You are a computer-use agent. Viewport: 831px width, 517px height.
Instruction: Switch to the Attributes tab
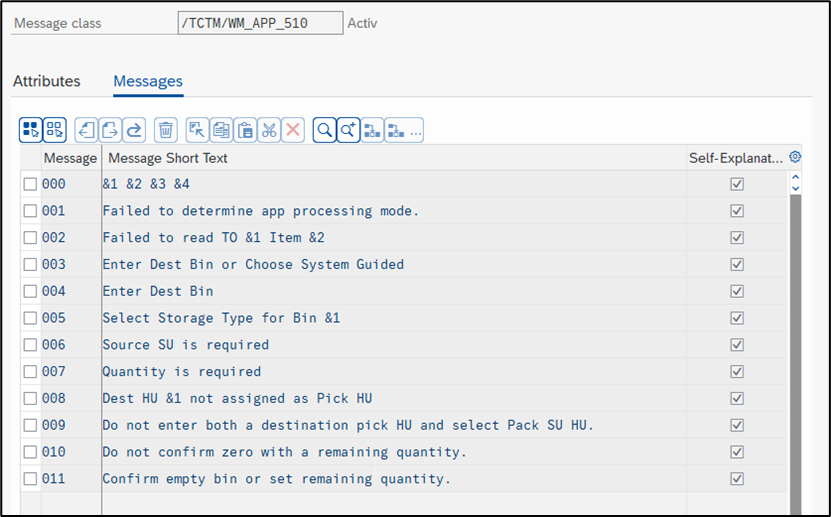(47, 81)
